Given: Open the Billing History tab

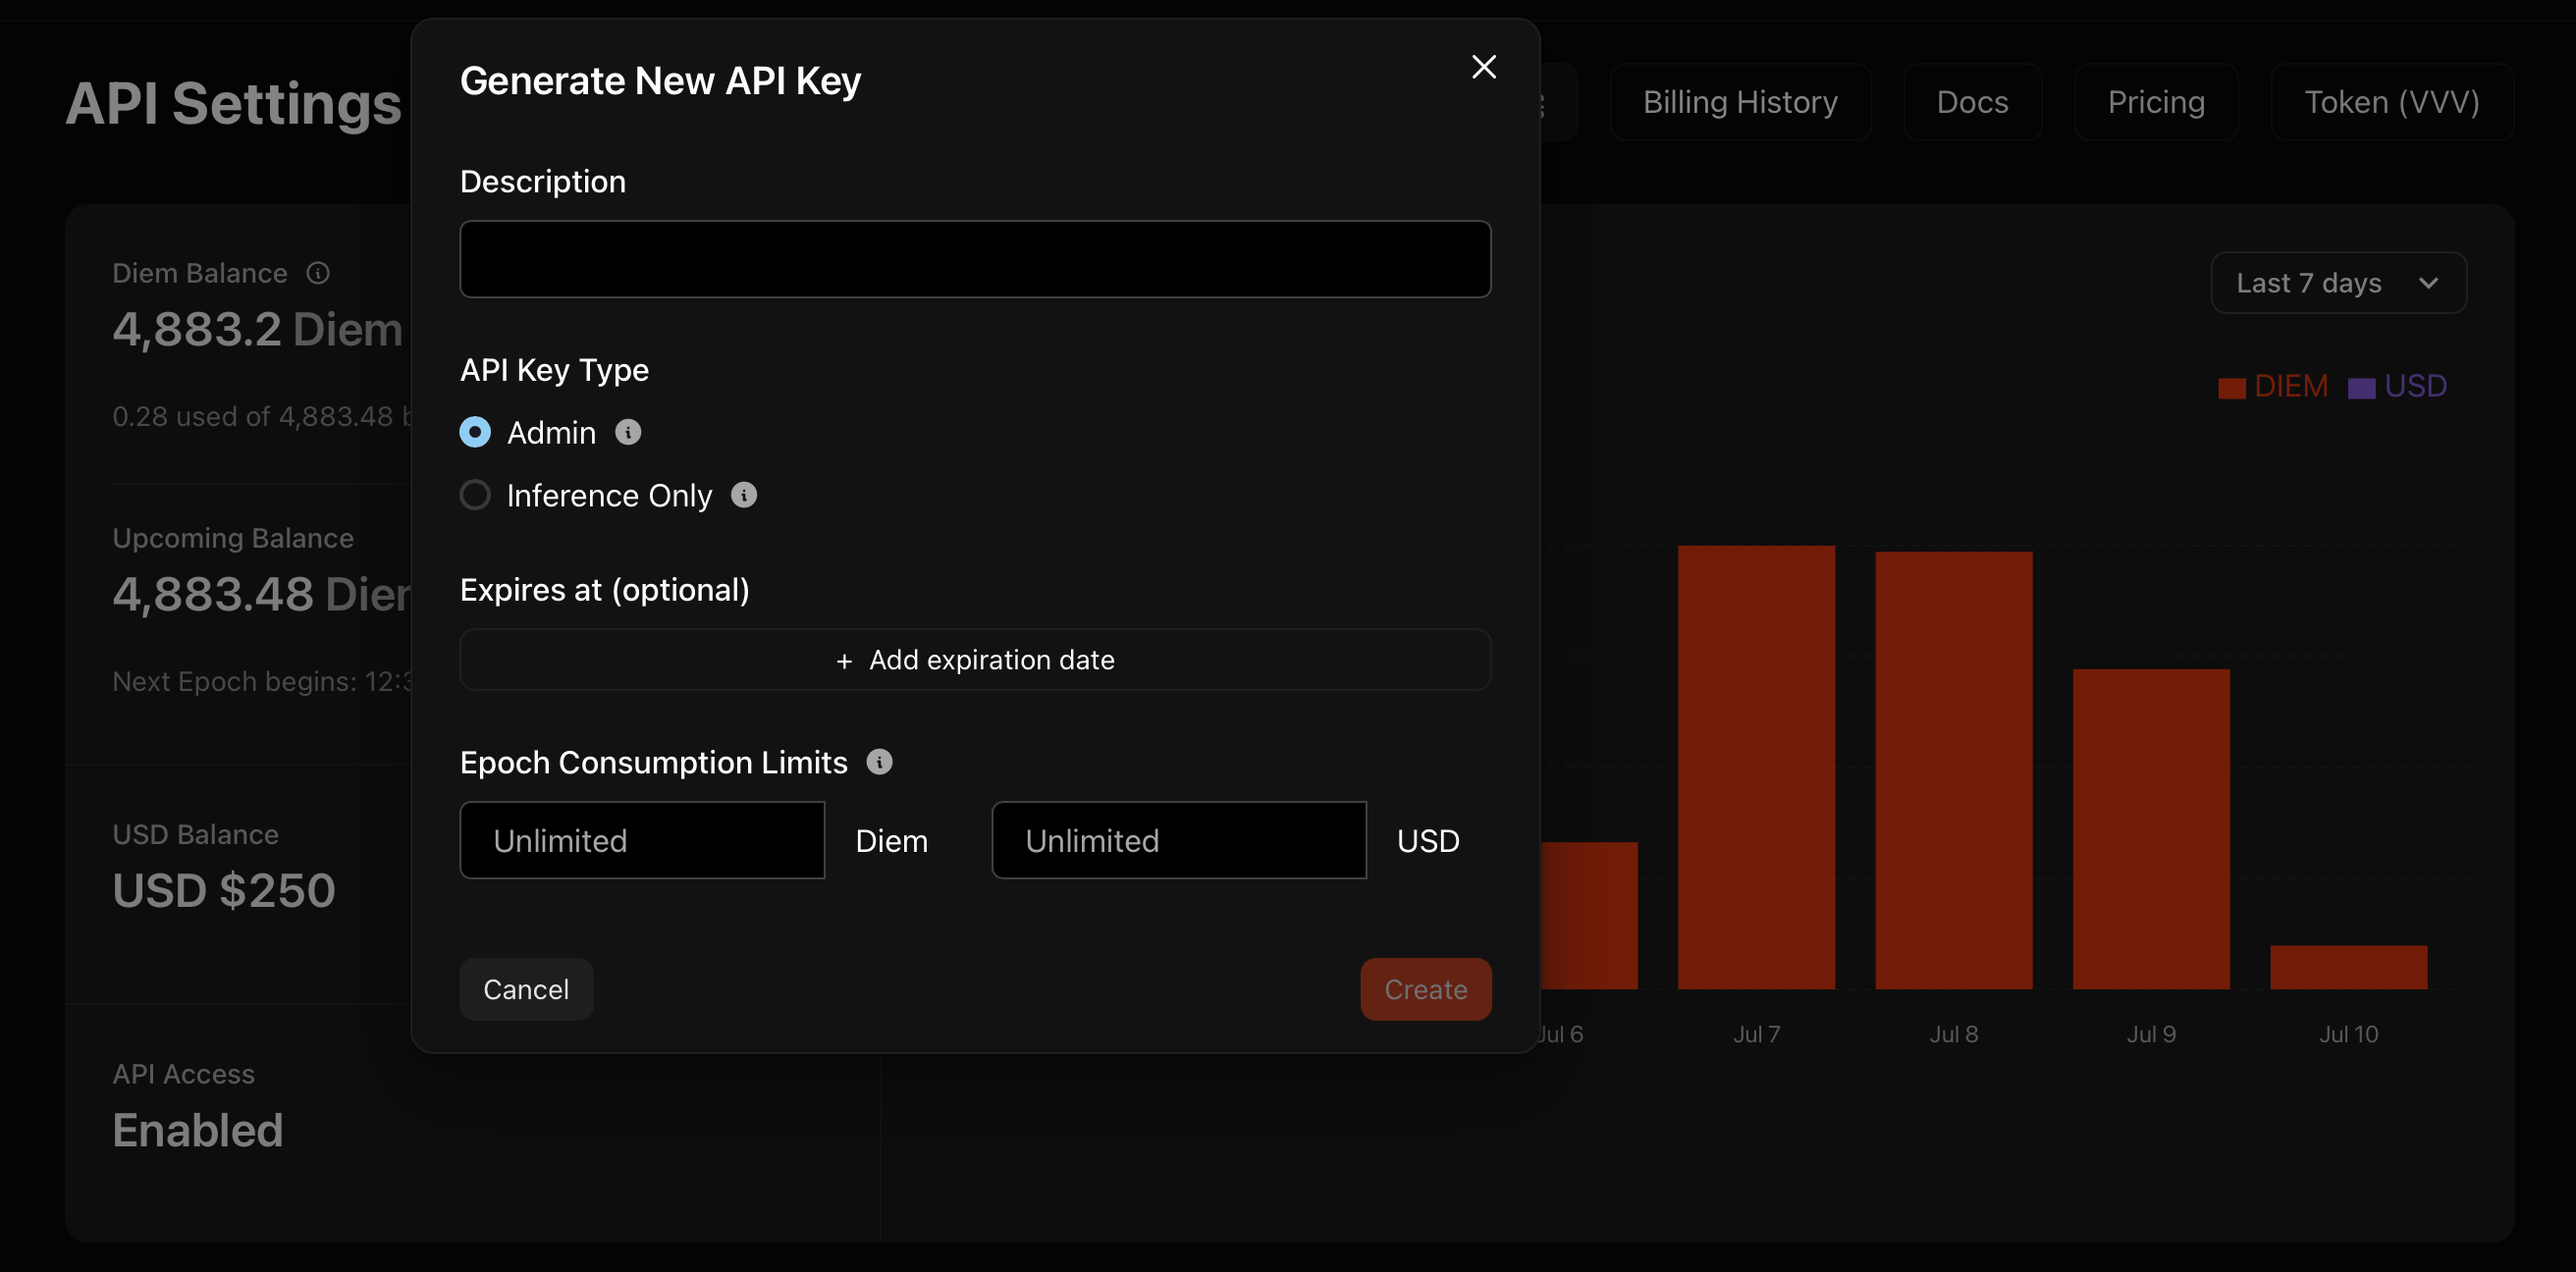Looking at the screenshot, I should (1740, 102).
